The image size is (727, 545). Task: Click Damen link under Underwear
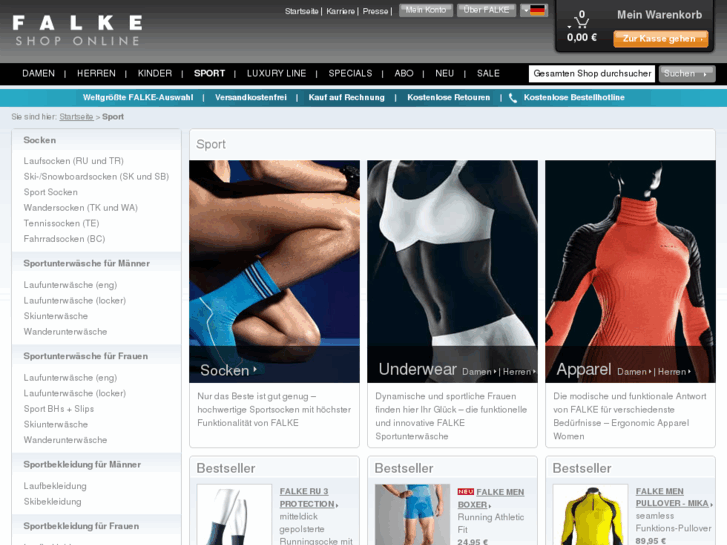click(478, 372)
